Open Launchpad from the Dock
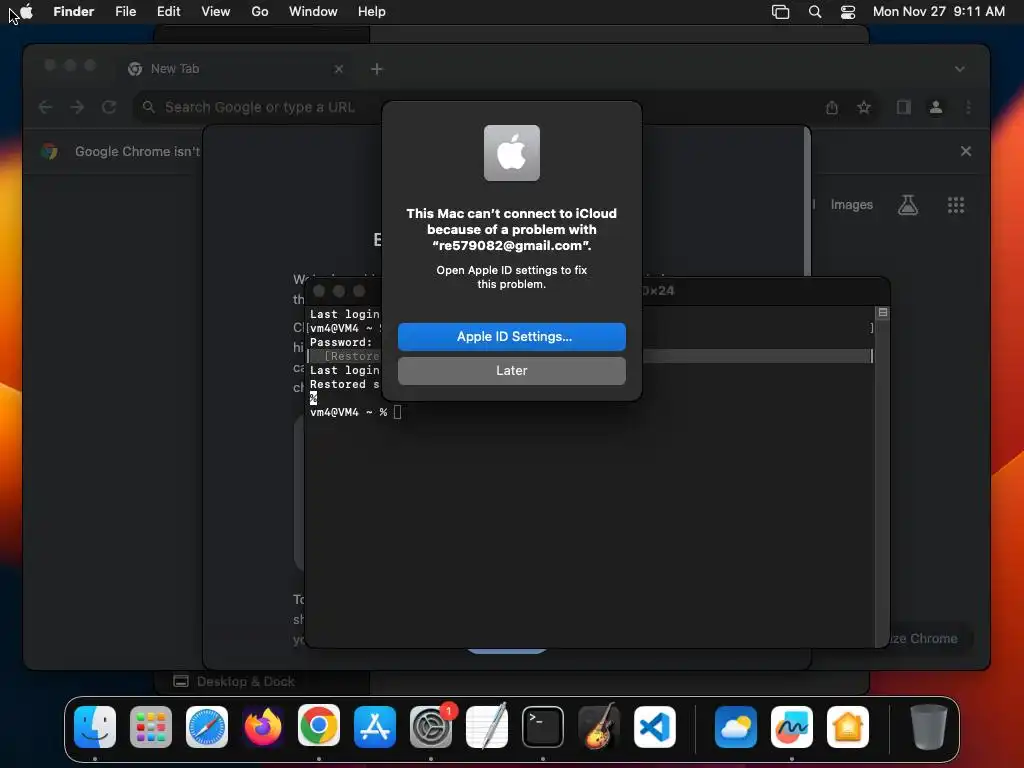This screenshot has width=1024, height=768. 151,727
